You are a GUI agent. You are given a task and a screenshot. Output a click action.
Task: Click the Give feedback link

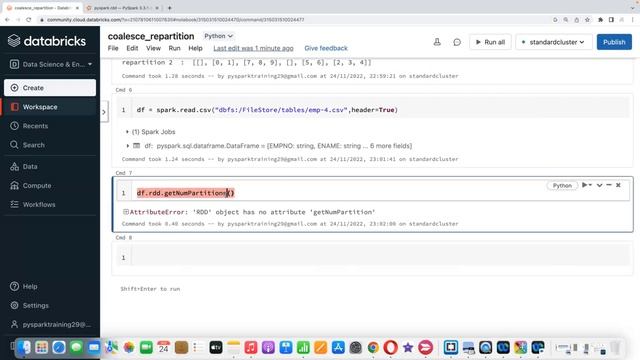(326, 48)
